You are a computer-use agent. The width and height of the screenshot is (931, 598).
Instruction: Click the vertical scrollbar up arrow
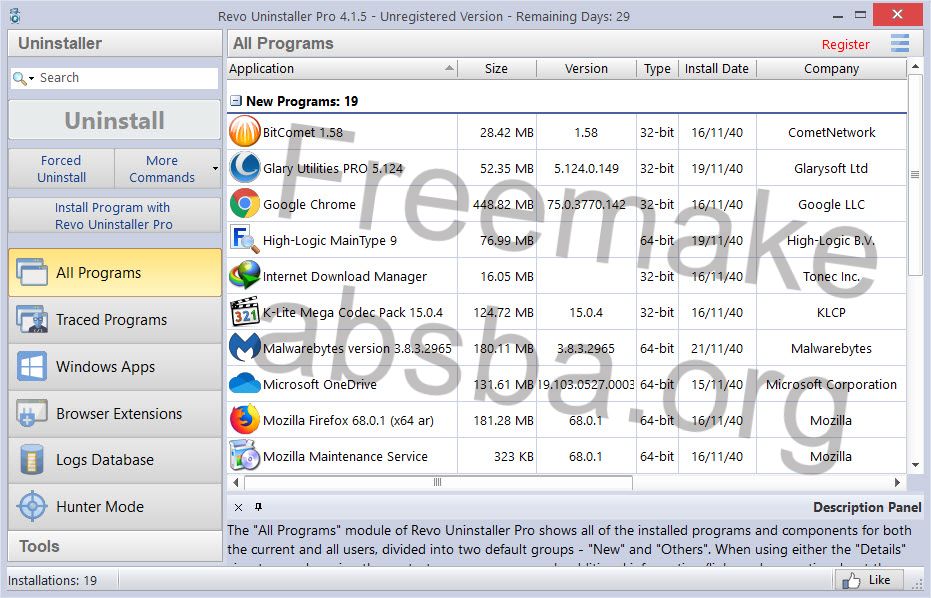pyautogui.click(x=916, y=67)
